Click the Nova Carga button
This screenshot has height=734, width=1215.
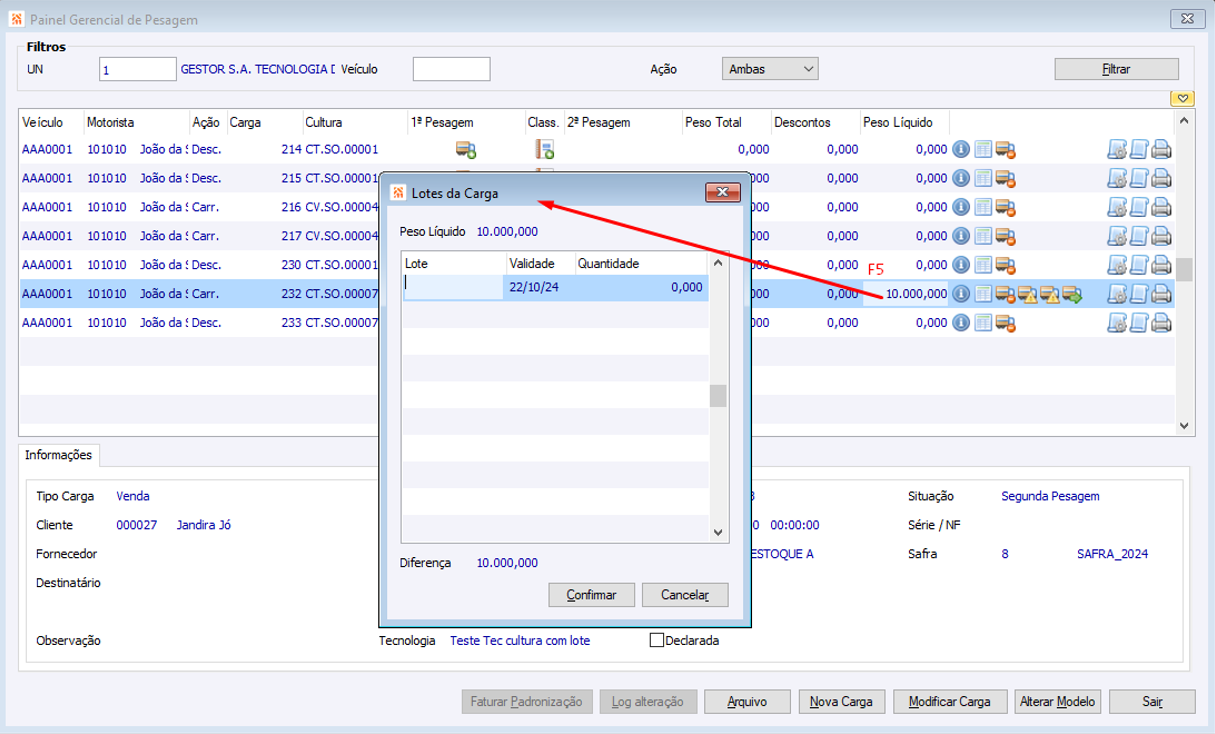click(842, 702)
